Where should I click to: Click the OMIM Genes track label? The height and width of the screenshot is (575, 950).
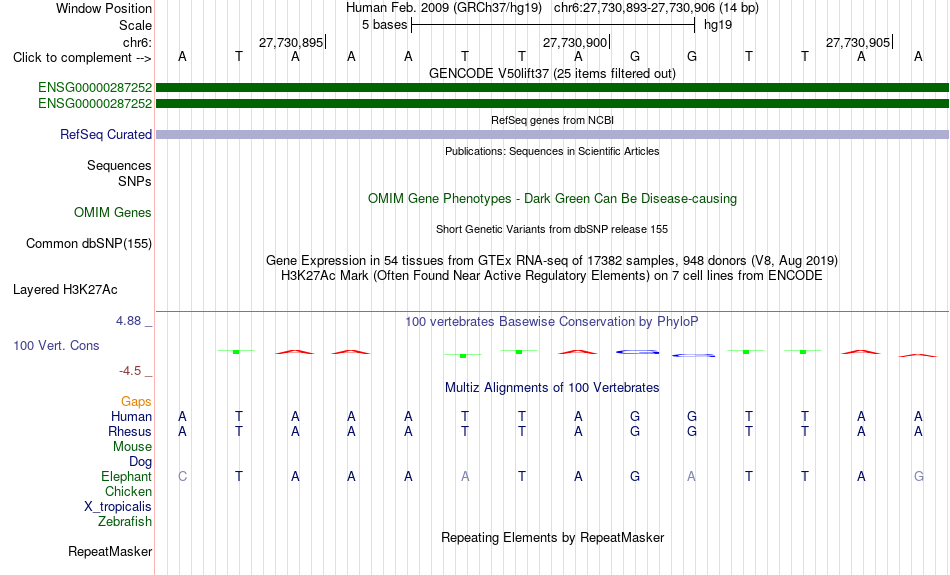point(113,213)
